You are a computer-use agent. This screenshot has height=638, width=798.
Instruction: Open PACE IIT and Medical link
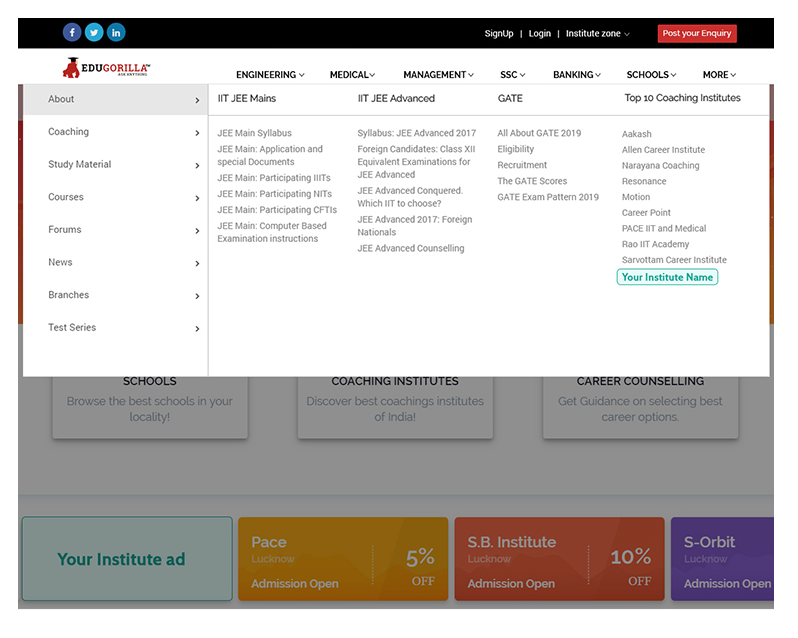tap(664, 228)
